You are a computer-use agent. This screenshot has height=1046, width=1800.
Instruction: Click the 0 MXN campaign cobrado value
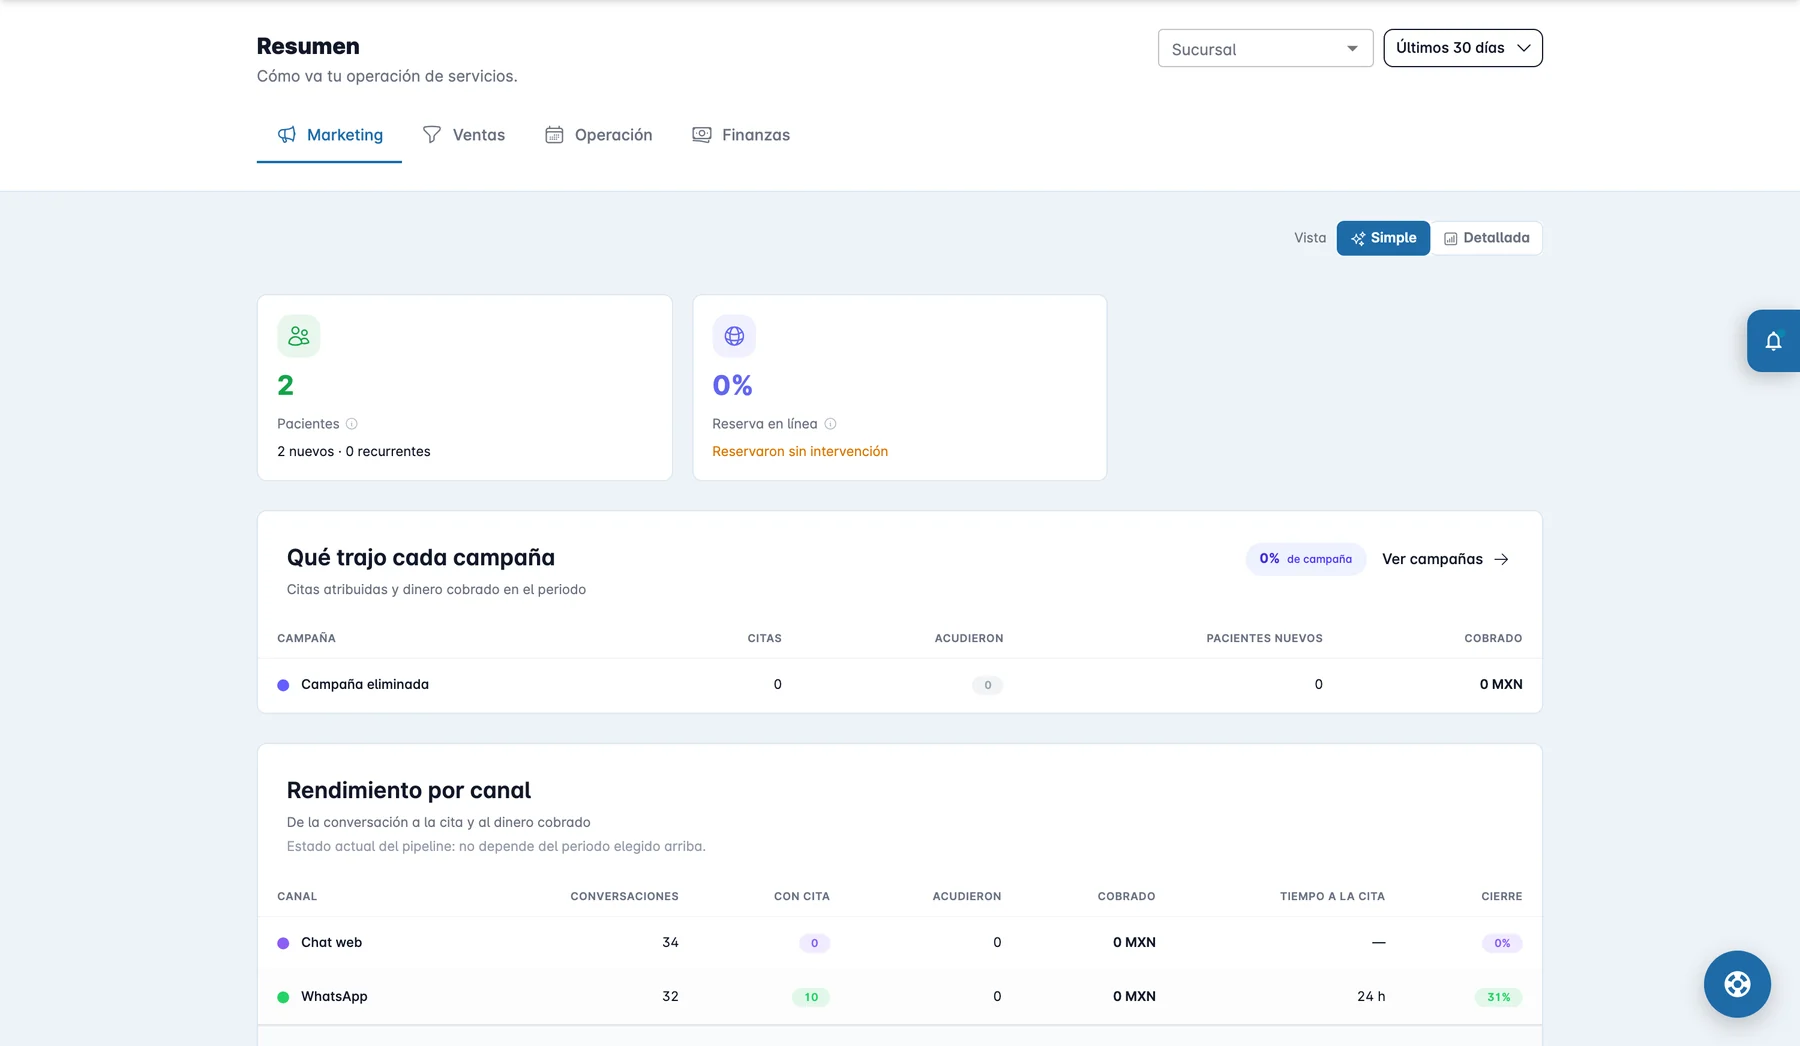[1501, 684]
